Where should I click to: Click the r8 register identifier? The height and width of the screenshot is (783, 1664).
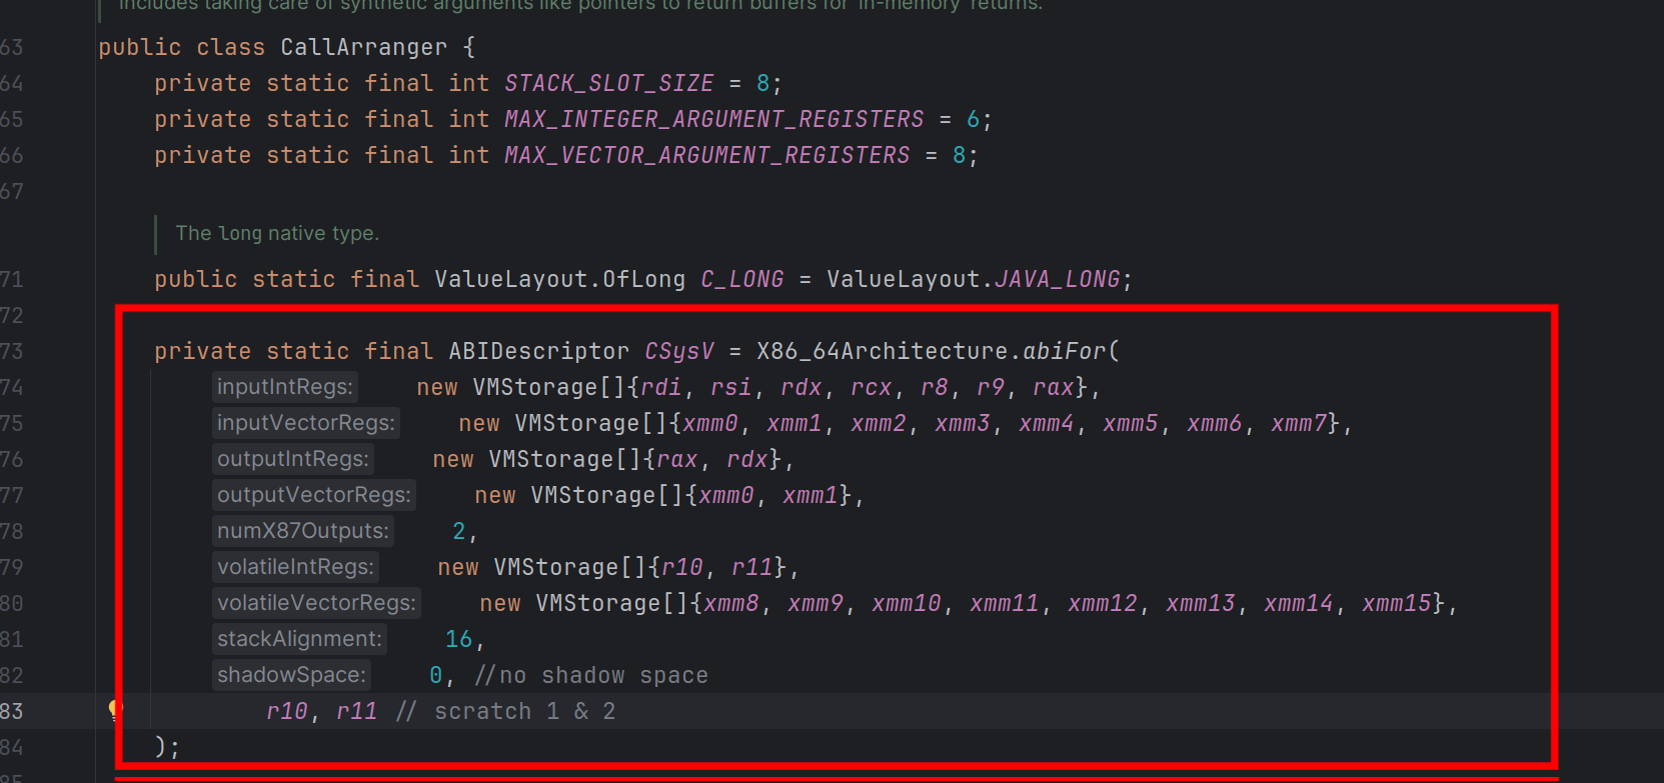(934, 387)
